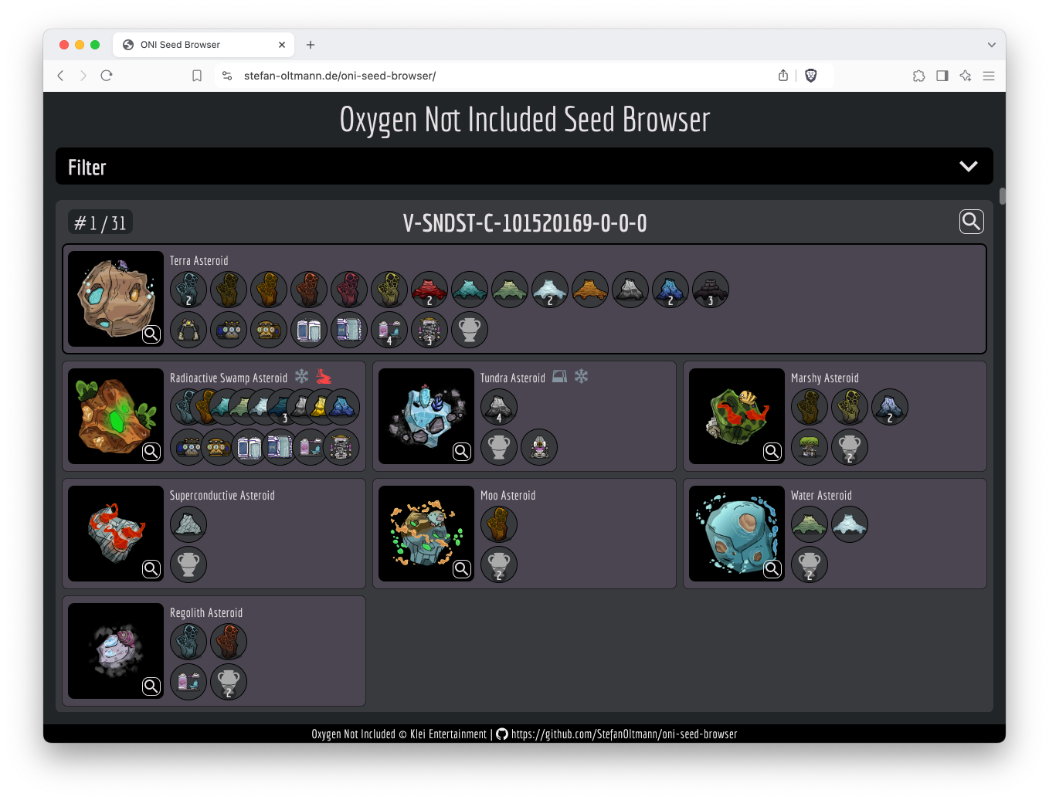This screenshot has width=1049, height=800.
Task: Open the GitHub repository link in footer
Action: tap(623, 734)
